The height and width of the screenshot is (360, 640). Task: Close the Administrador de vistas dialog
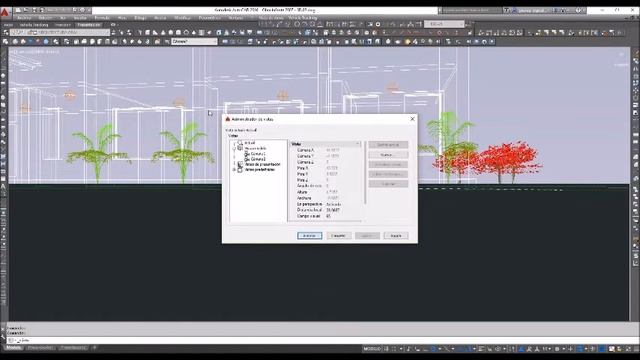point(412,119)
